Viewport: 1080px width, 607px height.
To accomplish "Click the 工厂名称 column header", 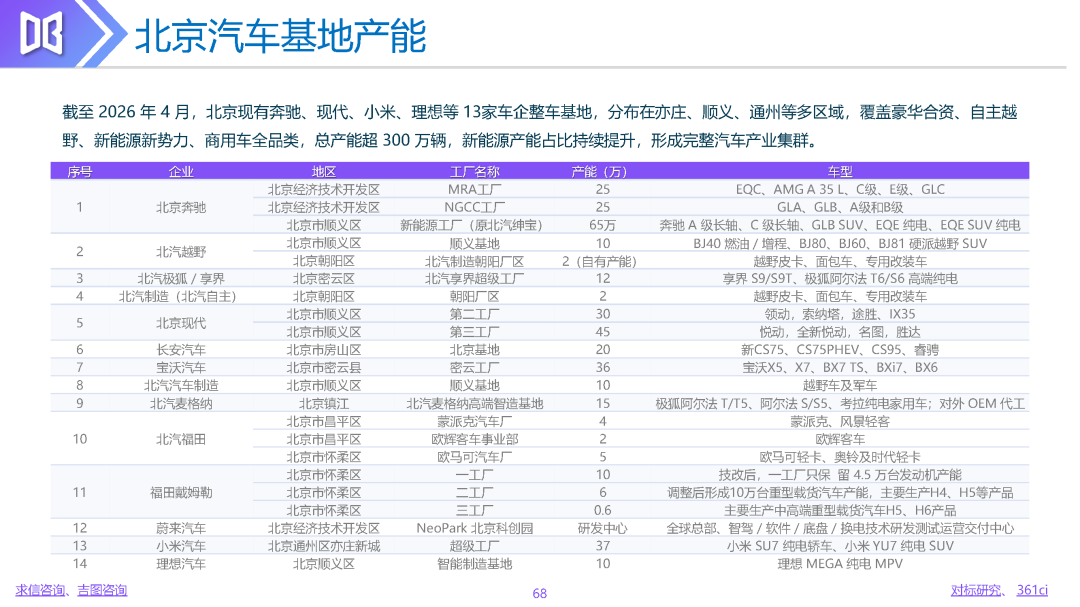I will (475, 172).
